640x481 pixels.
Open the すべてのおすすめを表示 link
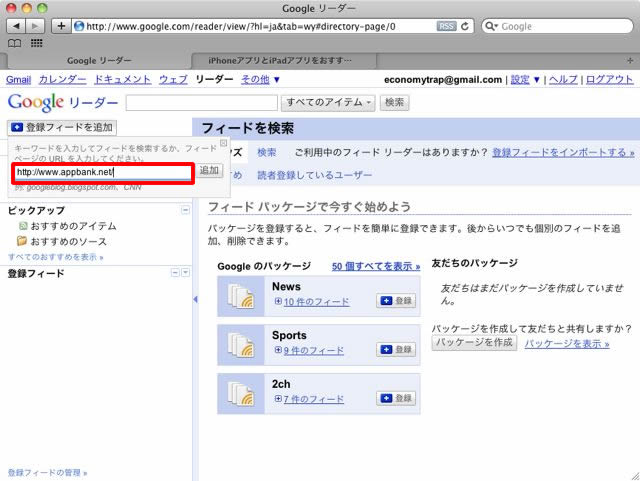(x=56, y=257)
